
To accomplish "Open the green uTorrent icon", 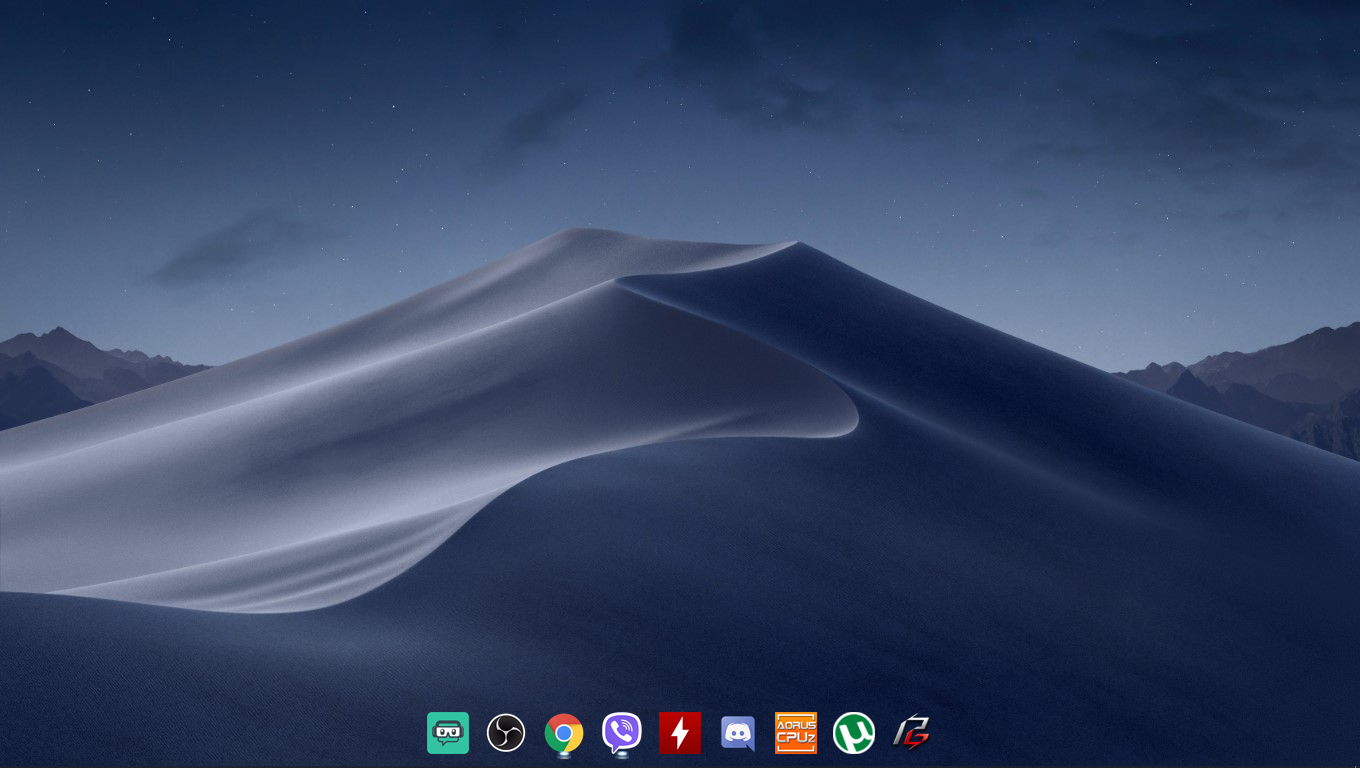I will click(854, 733).
